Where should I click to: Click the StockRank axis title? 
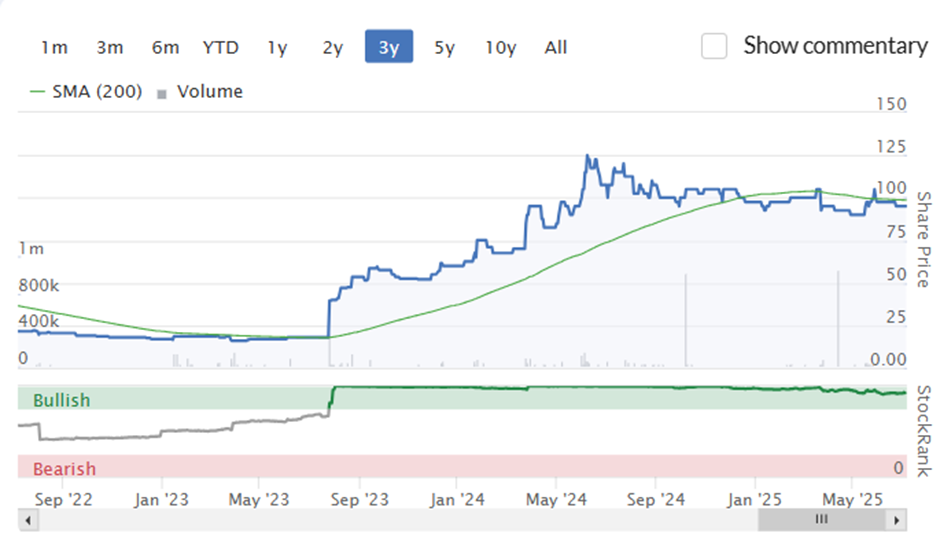coord(924,431)
